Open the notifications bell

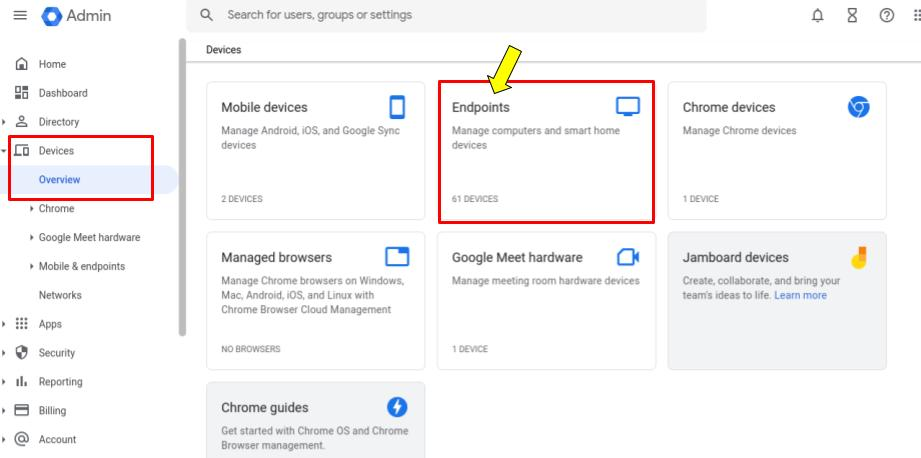click(x=817, y=16)
